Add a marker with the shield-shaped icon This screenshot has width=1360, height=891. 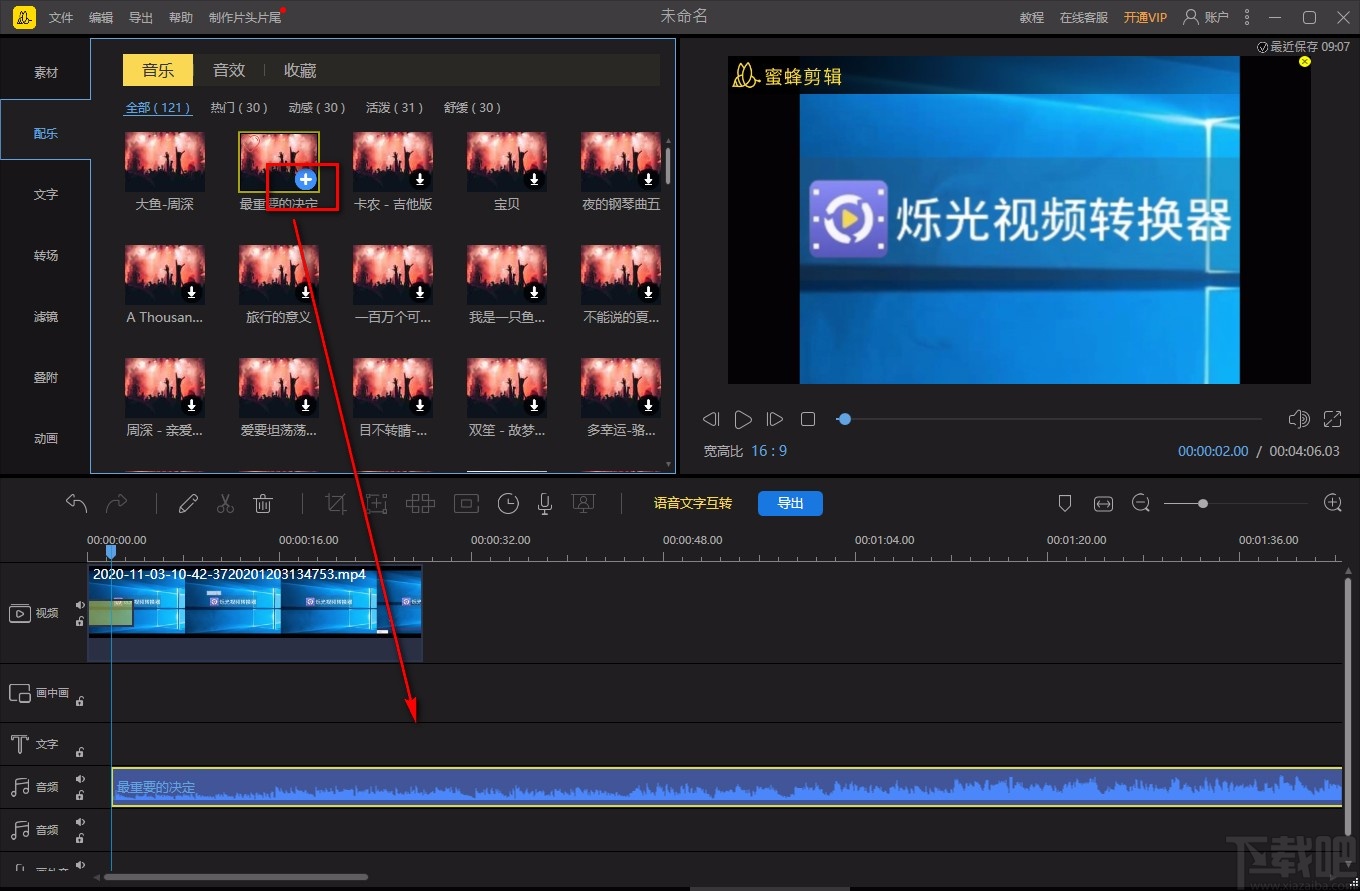point(1065,503)
